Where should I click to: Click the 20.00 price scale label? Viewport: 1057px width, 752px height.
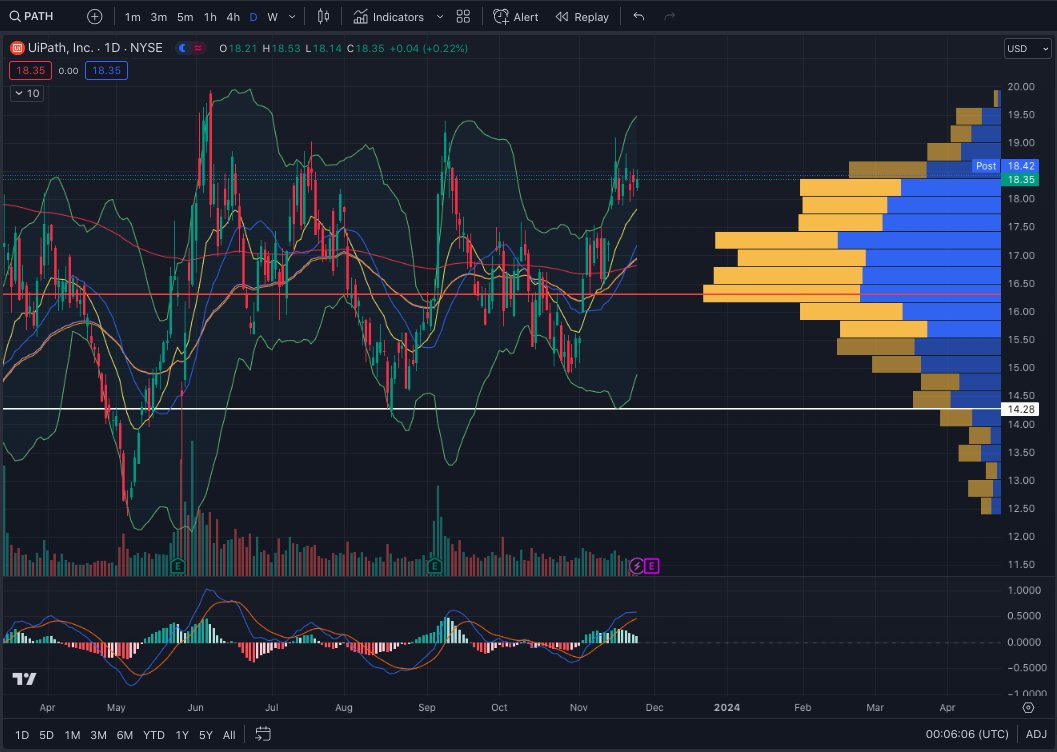coord(1021,86)
